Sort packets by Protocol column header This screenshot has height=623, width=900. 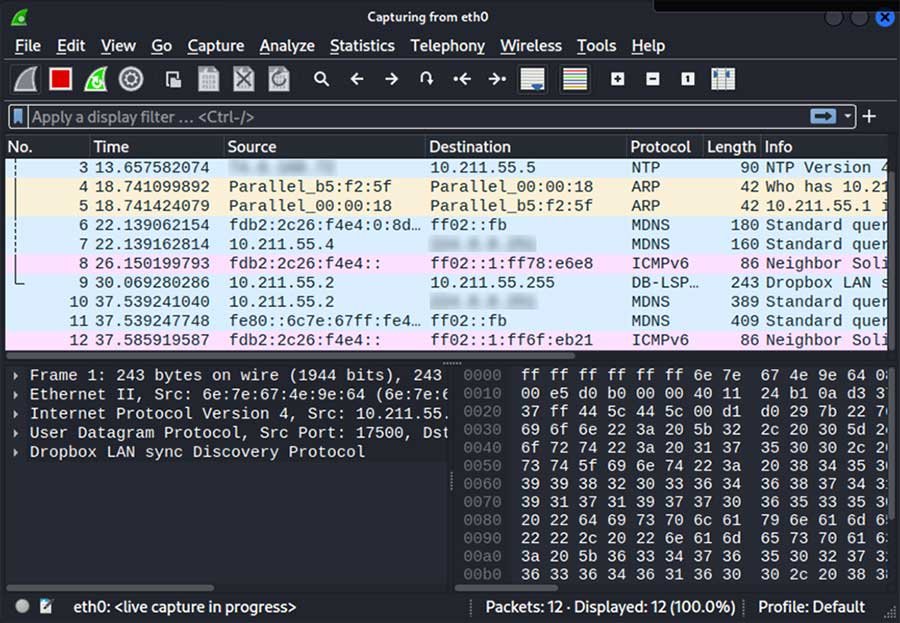tap(660, 147)
